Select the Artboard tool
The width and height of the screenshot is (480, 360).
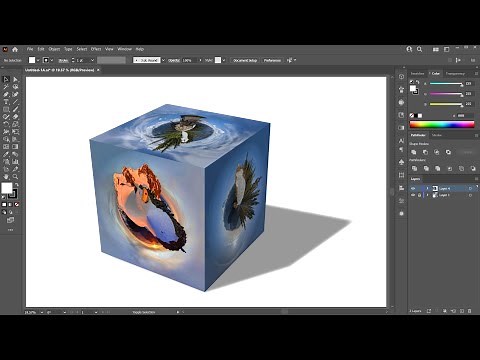click(x=6, y=169)
